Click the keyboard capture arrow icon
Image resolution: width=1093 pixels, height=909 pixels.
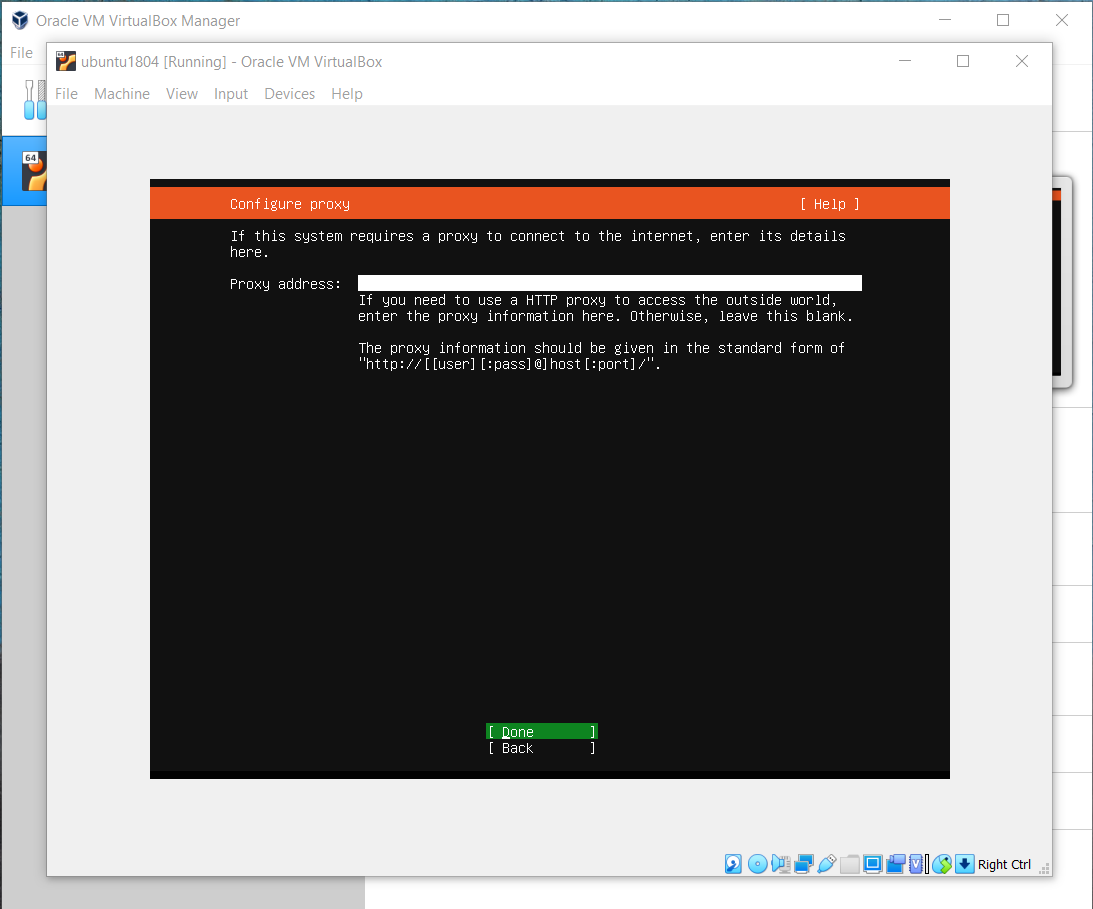click(x=964, y=864)
